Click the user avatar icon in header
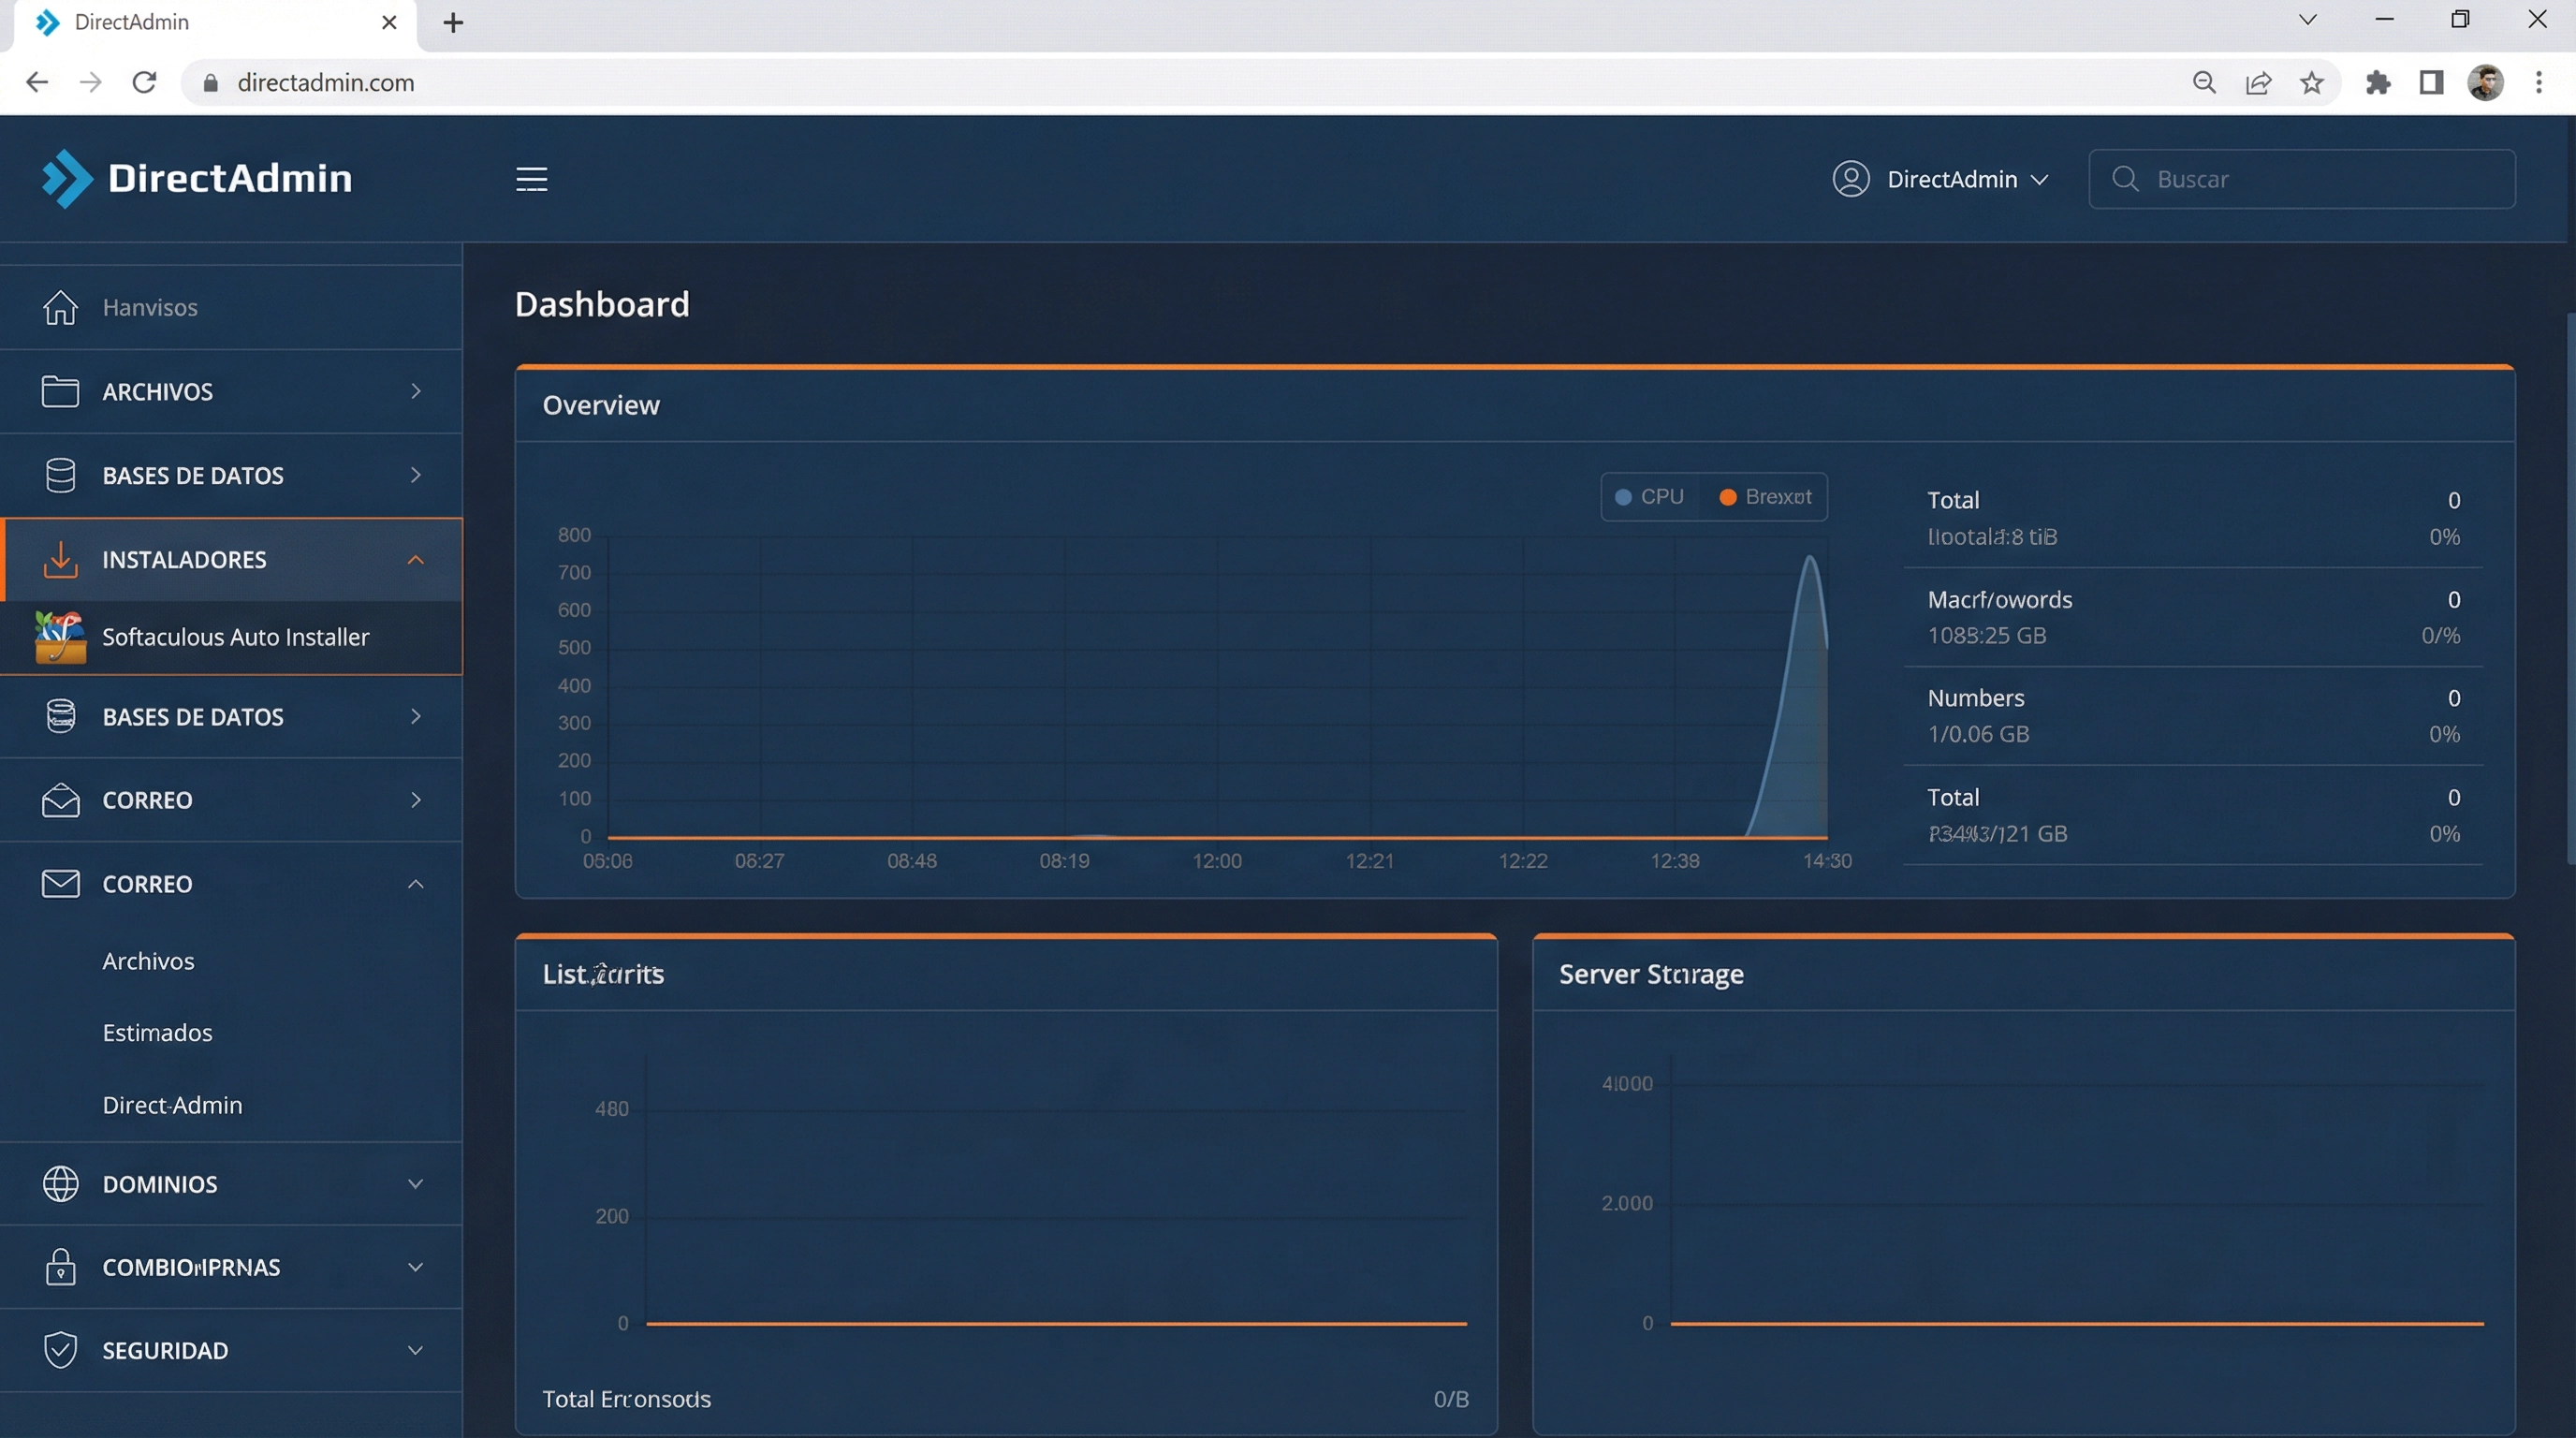Screen dimensions: 2576x1438 tap(1850, 179)
